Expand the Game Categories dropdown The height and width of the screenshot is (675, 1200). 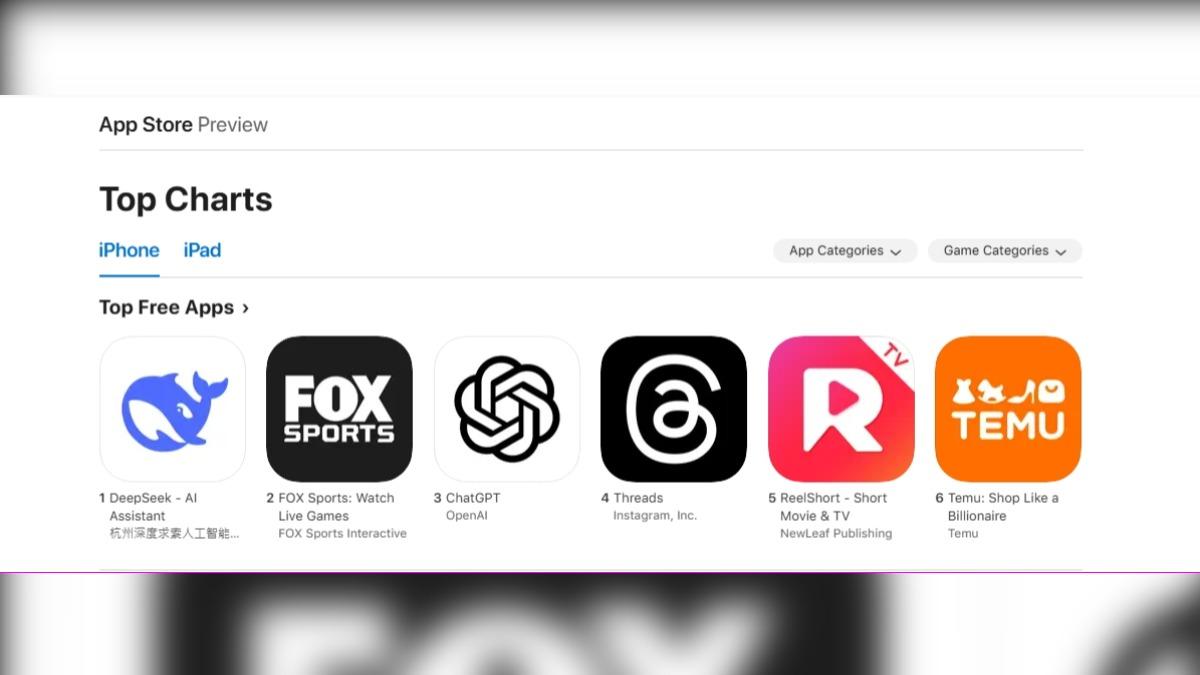[1005, 251]
